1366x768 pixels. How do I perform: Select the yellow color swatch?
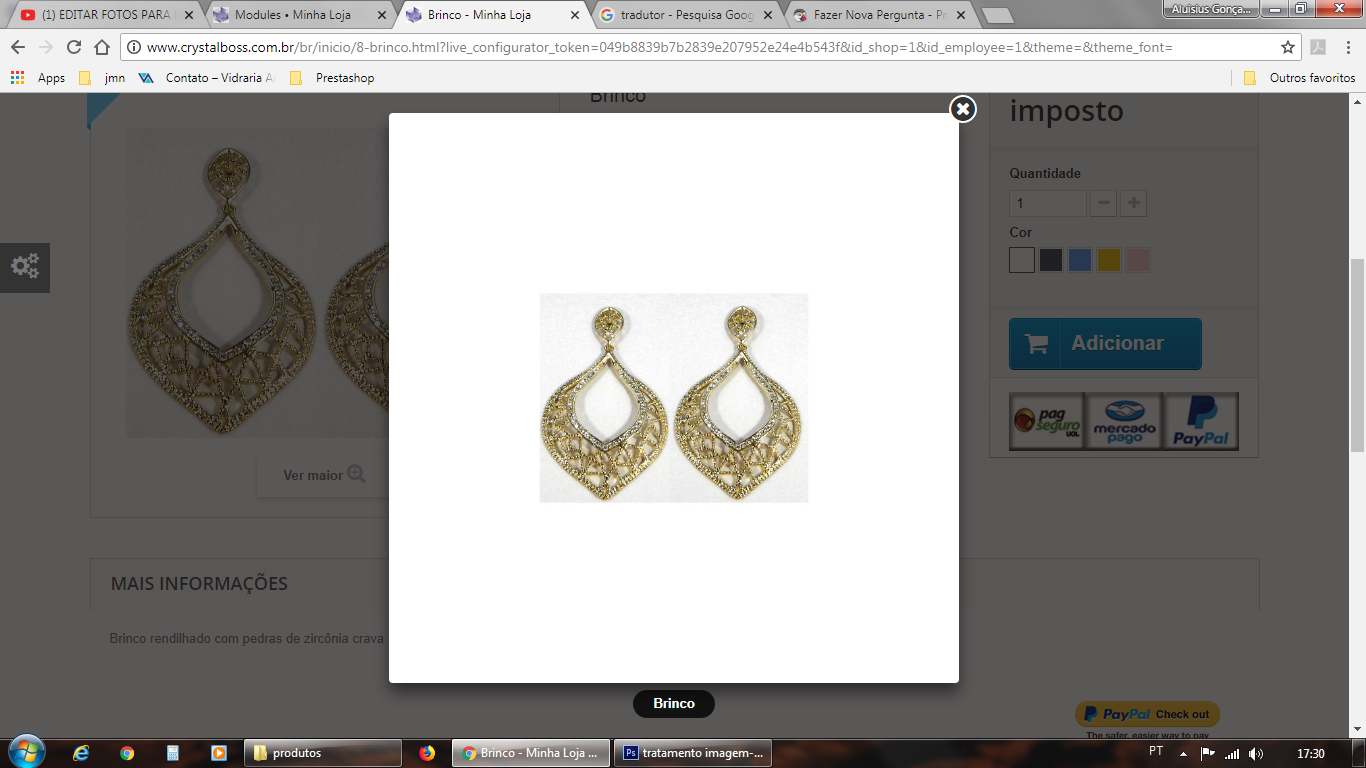[x=1109, y=260]
